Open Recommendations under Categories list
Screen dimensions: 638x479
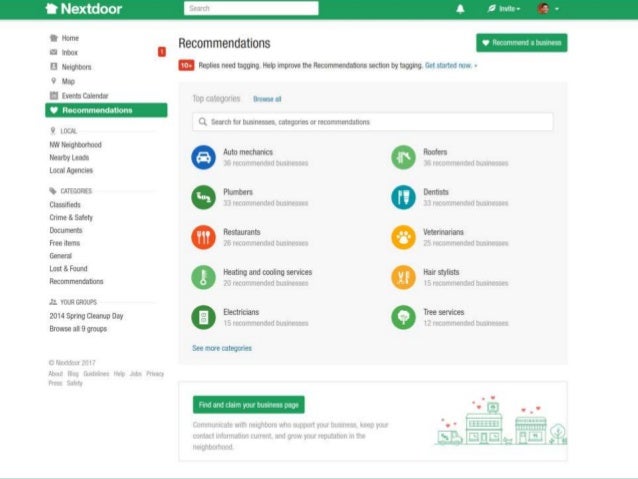76,281
